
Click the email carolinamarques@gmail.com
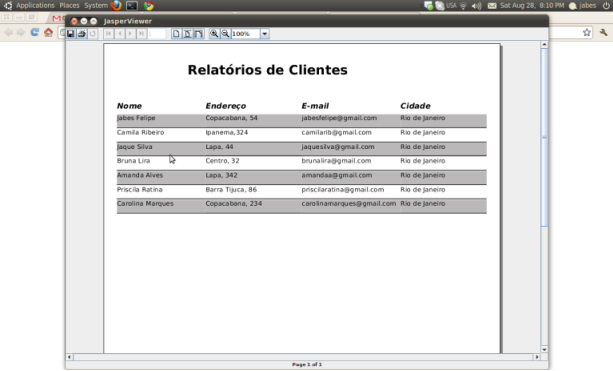pyautogui.click(x=349, y=204)
